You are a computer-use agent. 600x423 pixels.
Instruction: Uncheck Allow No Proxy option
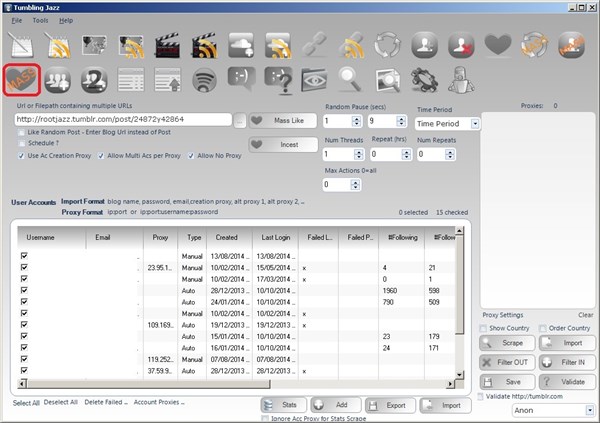(191, 156)
